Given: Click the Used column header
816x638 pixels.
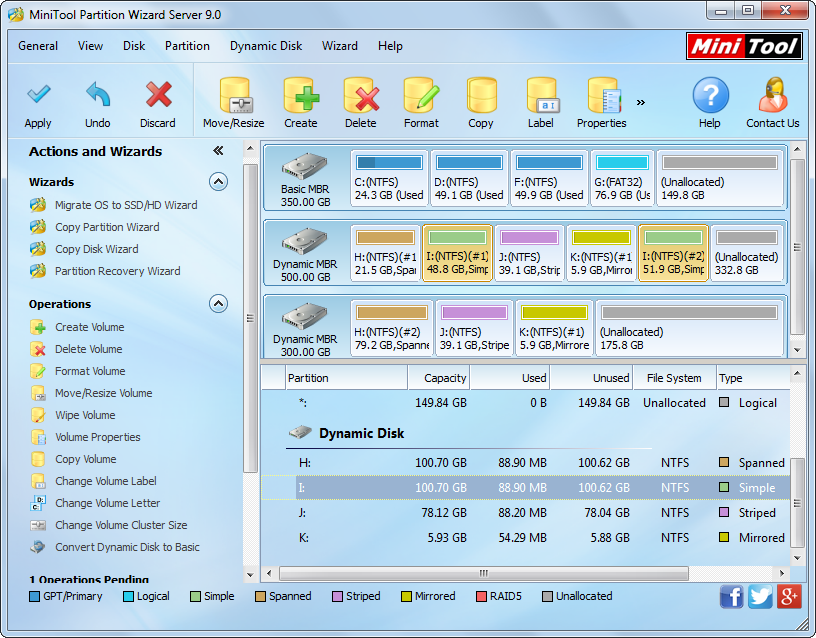Looking at the screenshot, I should pyautogui.click(x=510, y=378).
